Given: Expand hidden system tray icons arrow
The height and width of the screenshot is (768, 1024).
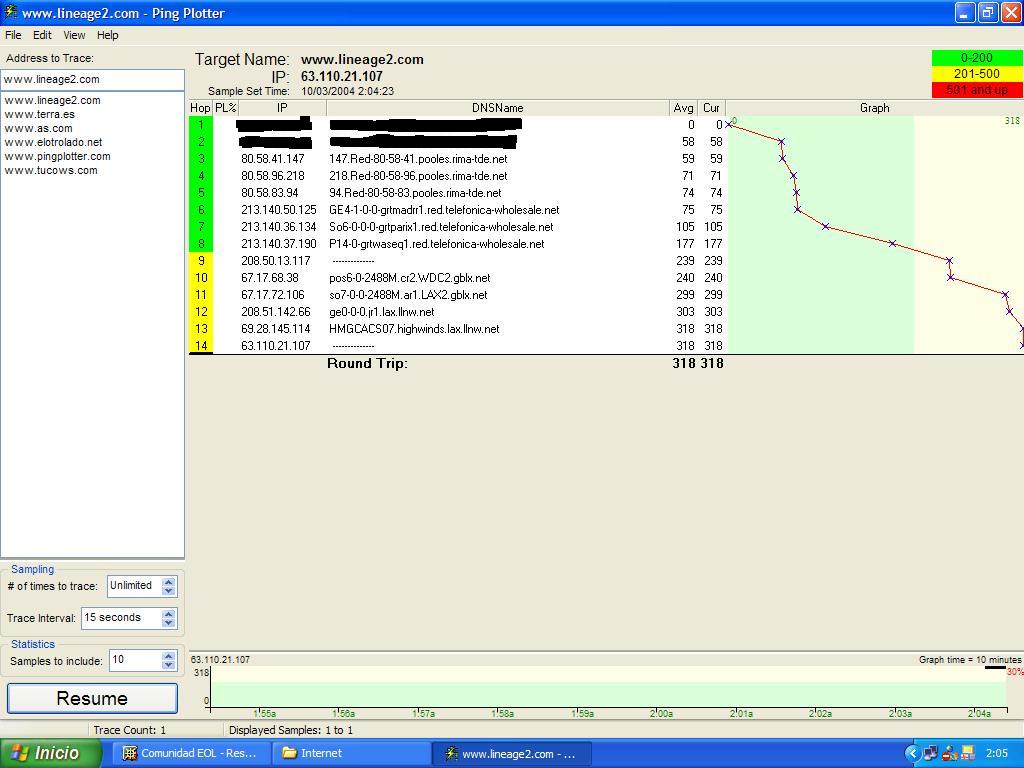Looking at the screenshot, I should click(x=912, y=754).
